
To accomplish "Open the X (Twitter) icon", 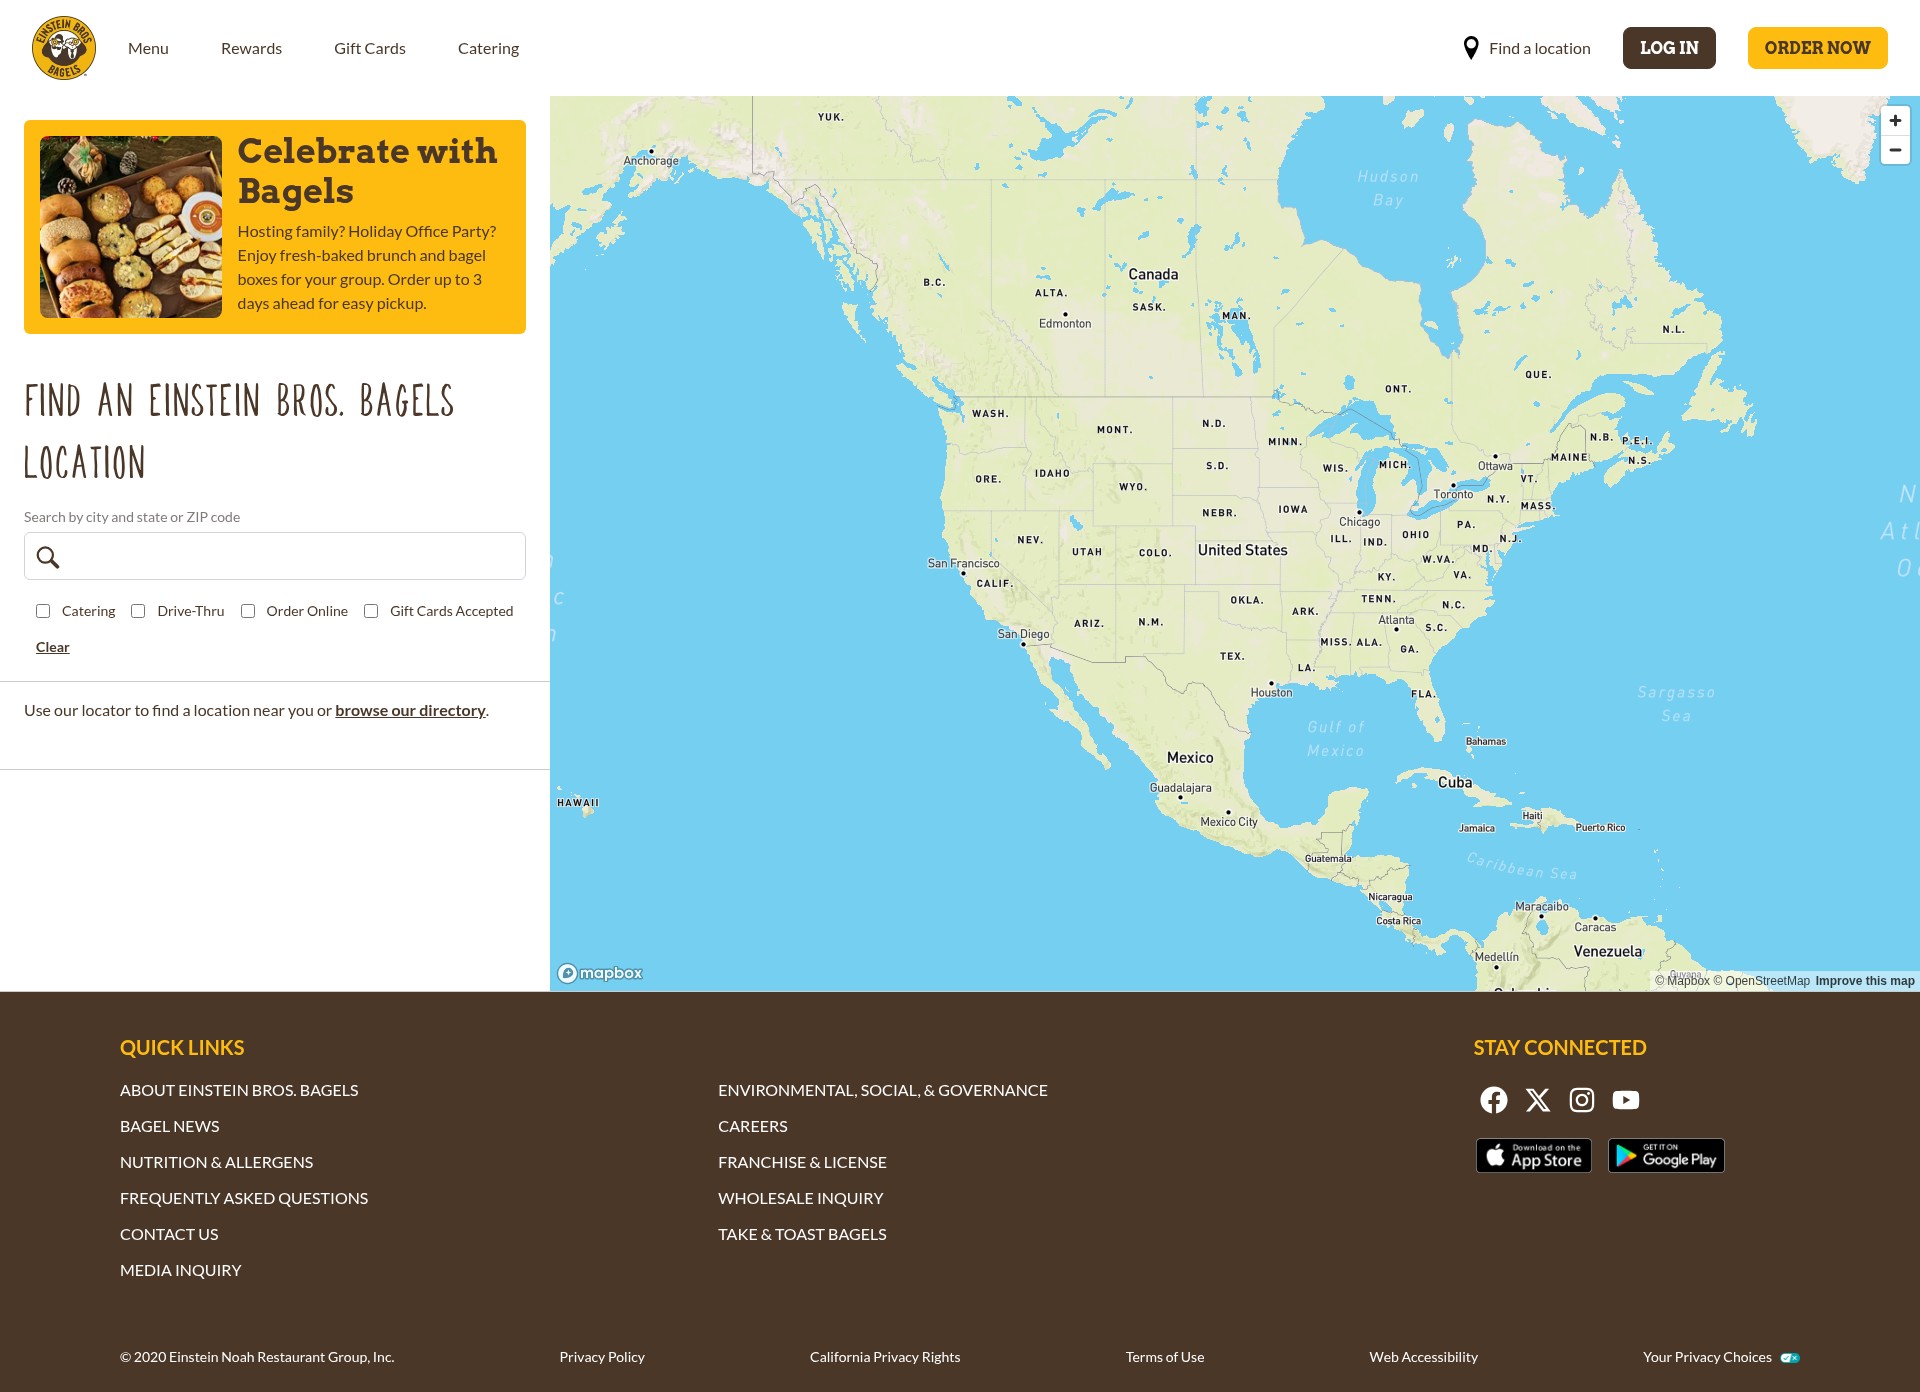I will tap(1538, 1100).
